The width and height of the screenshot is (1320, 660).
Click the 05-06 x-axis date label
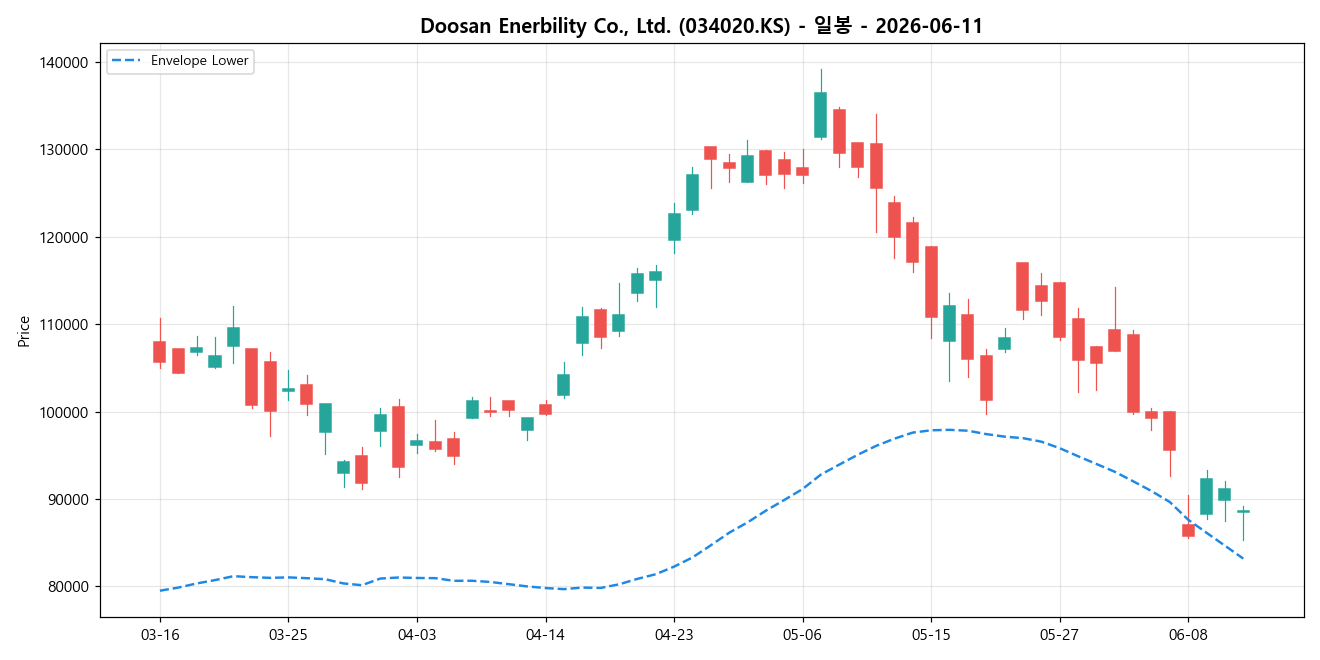coord(803,634)
